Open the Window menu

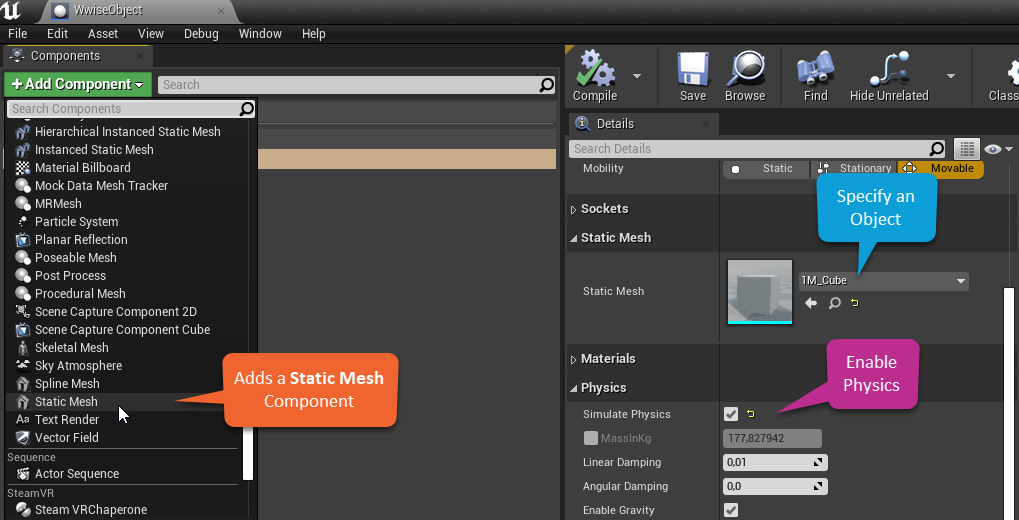click(260, 34)
